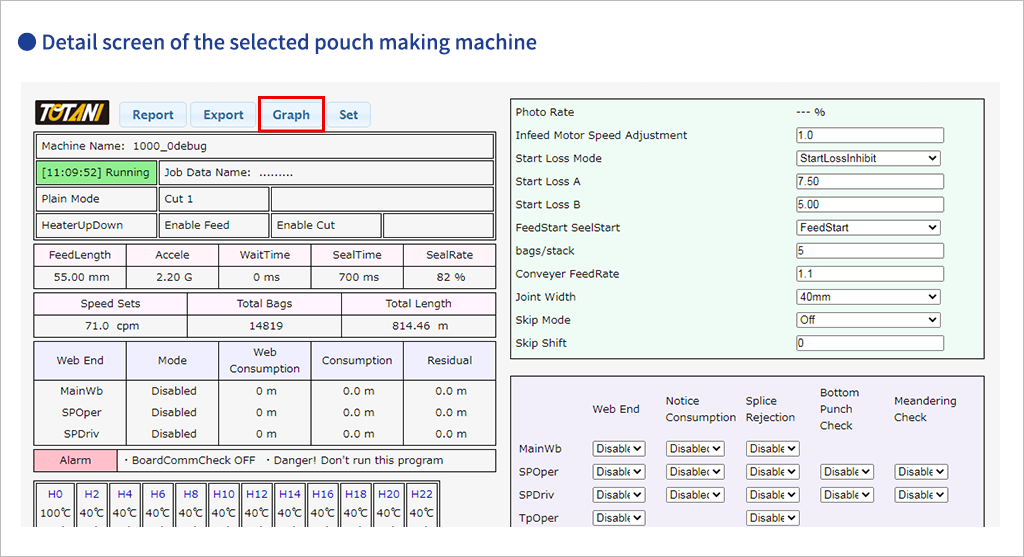1024x557 pixels.
Task: Click the Infeed Motor Speed Adjustment field
Action: pyautogui.click(x=869, y=135)
